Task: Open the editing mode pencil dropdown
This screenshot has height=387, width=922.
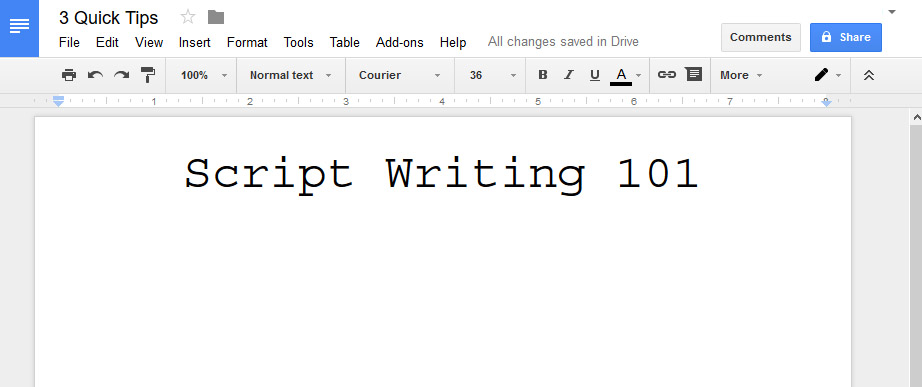Action: click(827, 75)
